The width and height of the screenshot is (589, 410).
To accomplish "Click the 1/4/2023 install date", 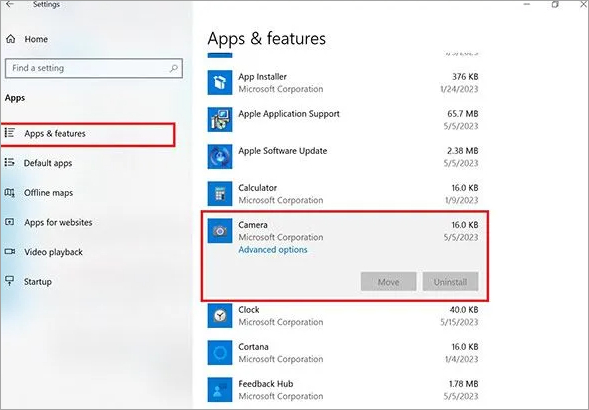I will 461,359.
